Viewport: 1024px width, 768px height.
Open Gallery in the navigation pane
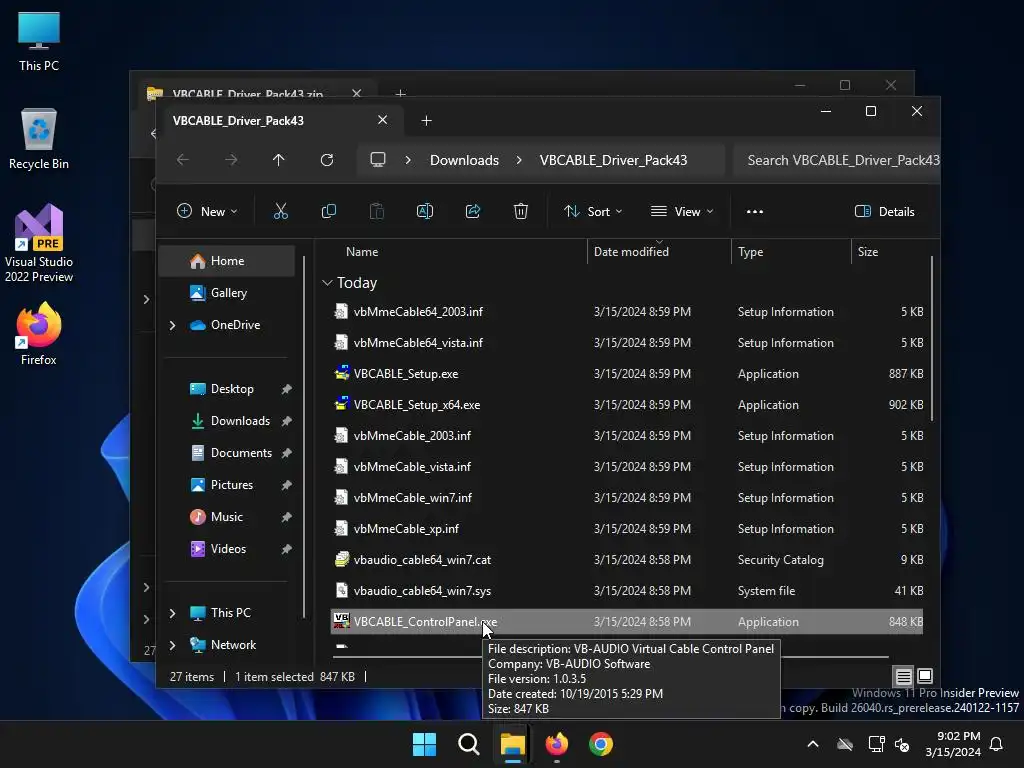pos(227,293)
